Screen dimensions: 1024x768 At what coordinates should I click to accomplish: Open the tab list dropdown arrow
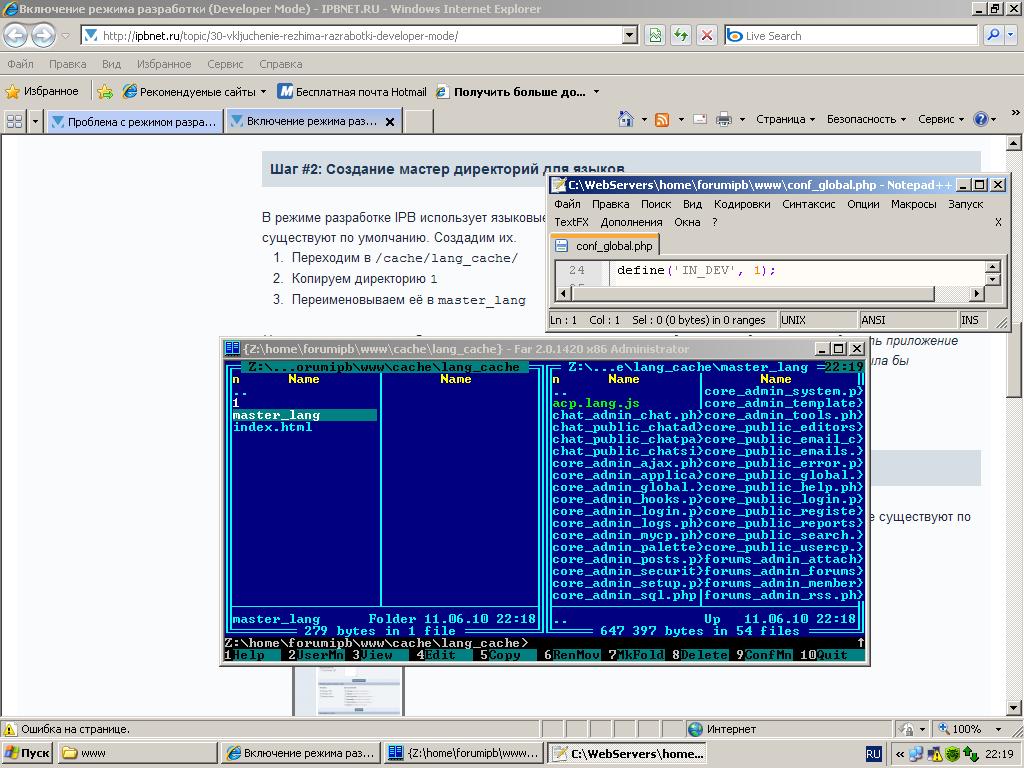[x=35, y=121]
